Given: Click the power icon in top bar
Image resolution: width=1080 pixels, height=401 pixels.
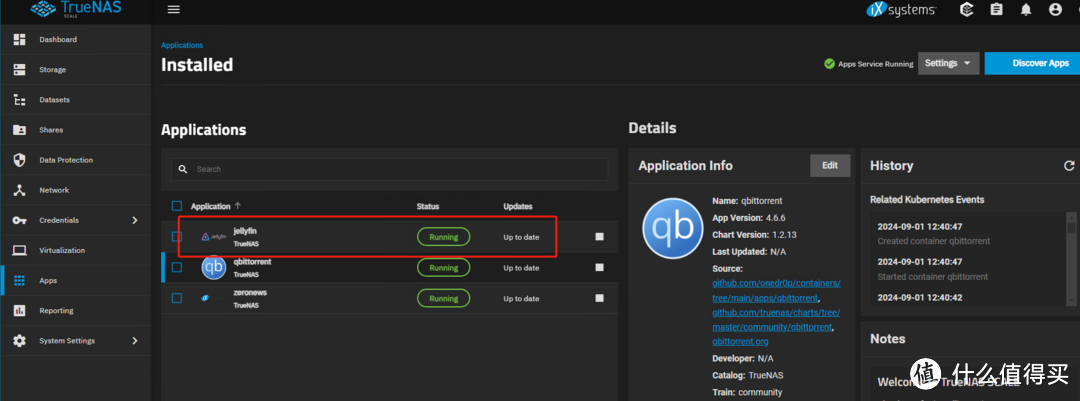Looking at the screenshot, I should (1076, 10).
